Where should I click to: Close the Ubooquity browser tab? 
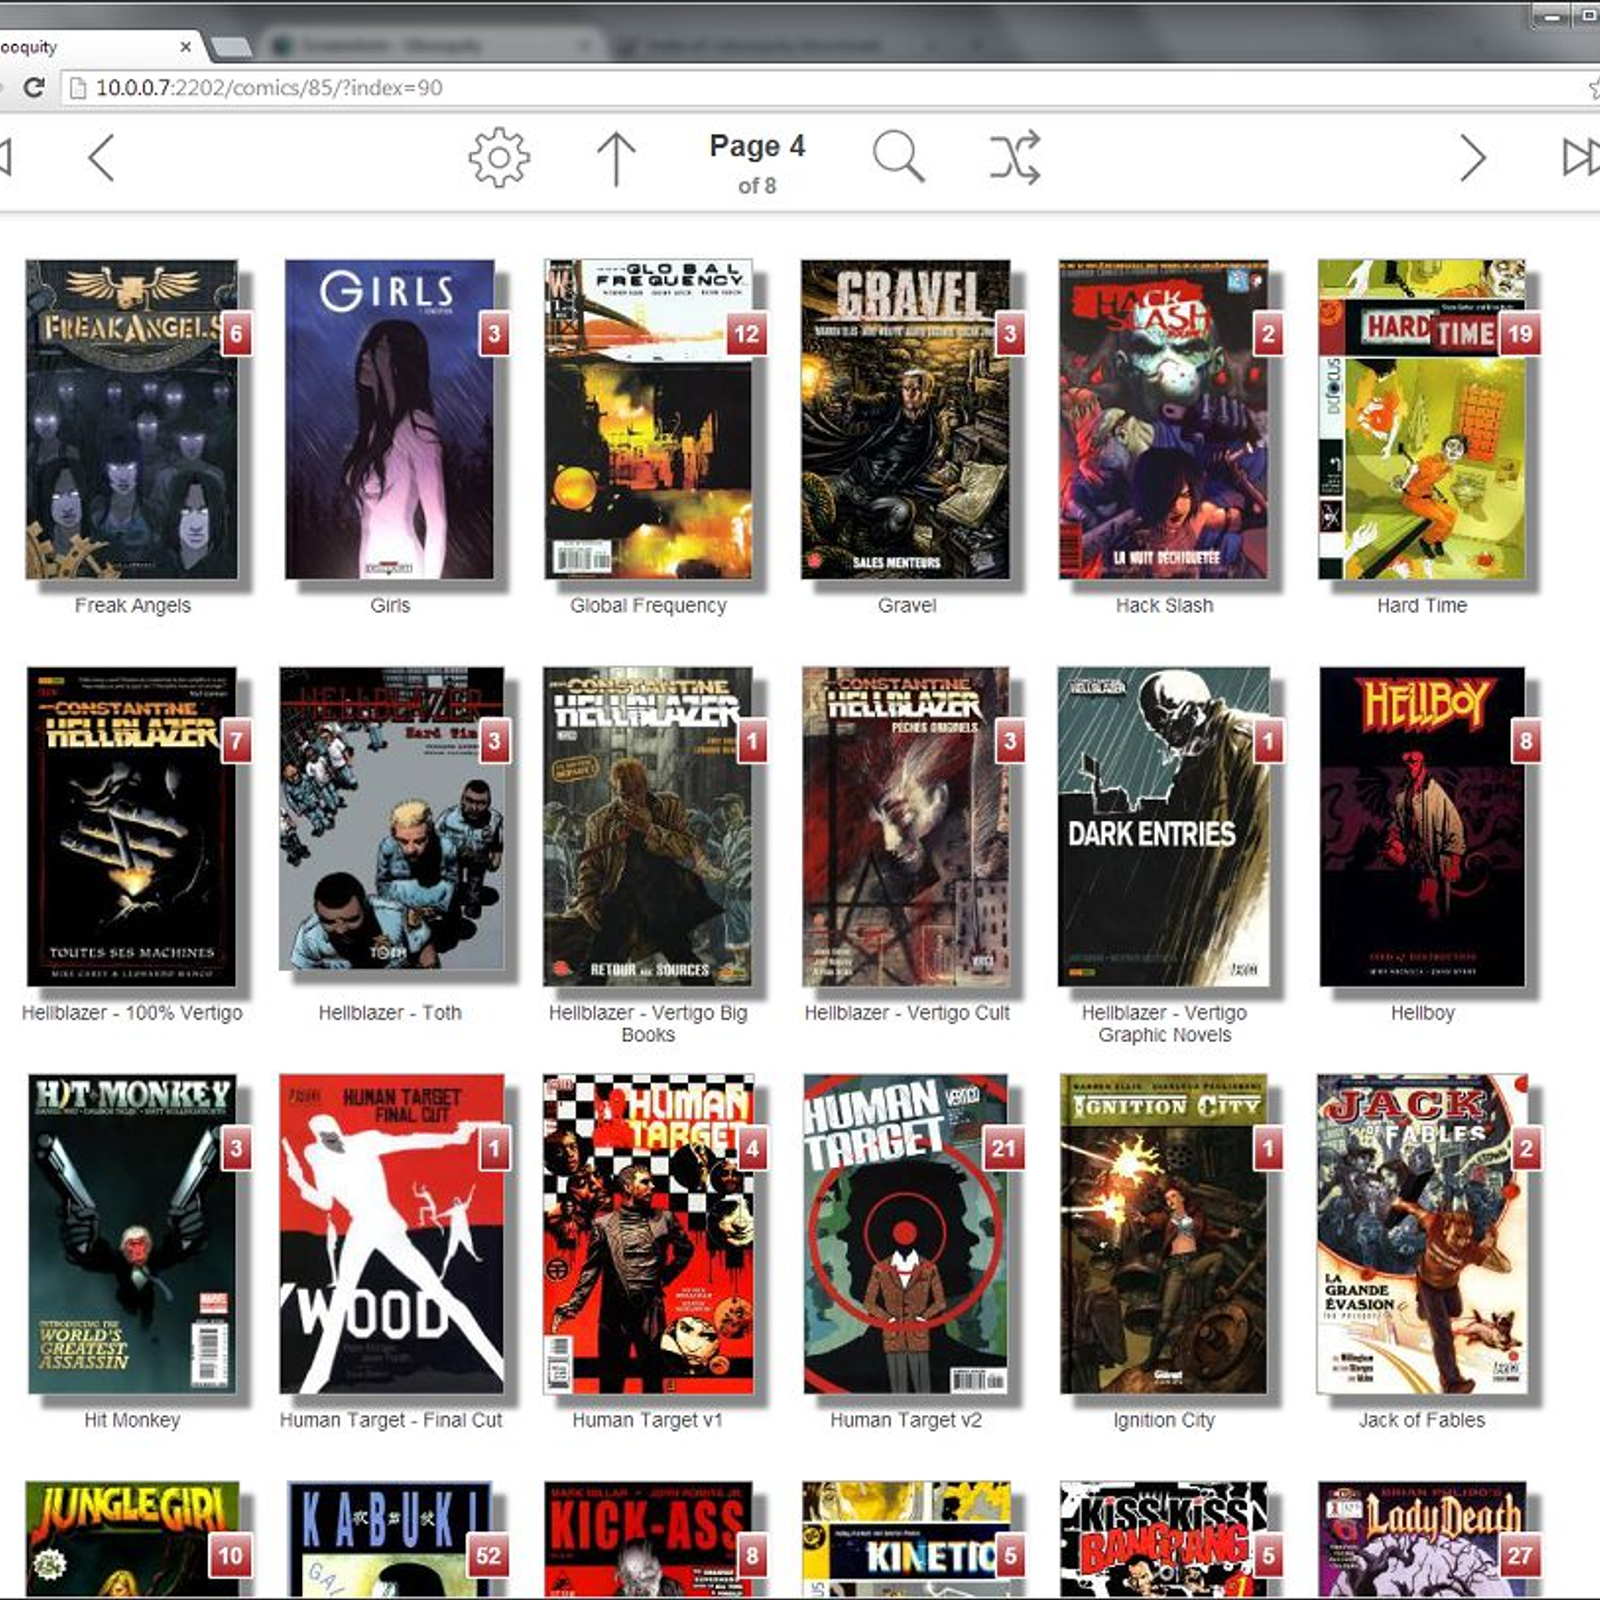tap(185, 46)
